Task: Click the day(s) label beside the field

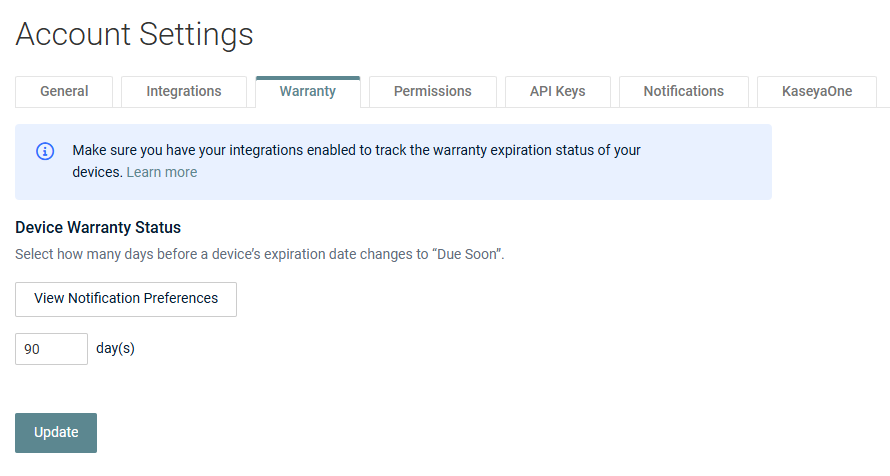Action: [x=115, y=348]
